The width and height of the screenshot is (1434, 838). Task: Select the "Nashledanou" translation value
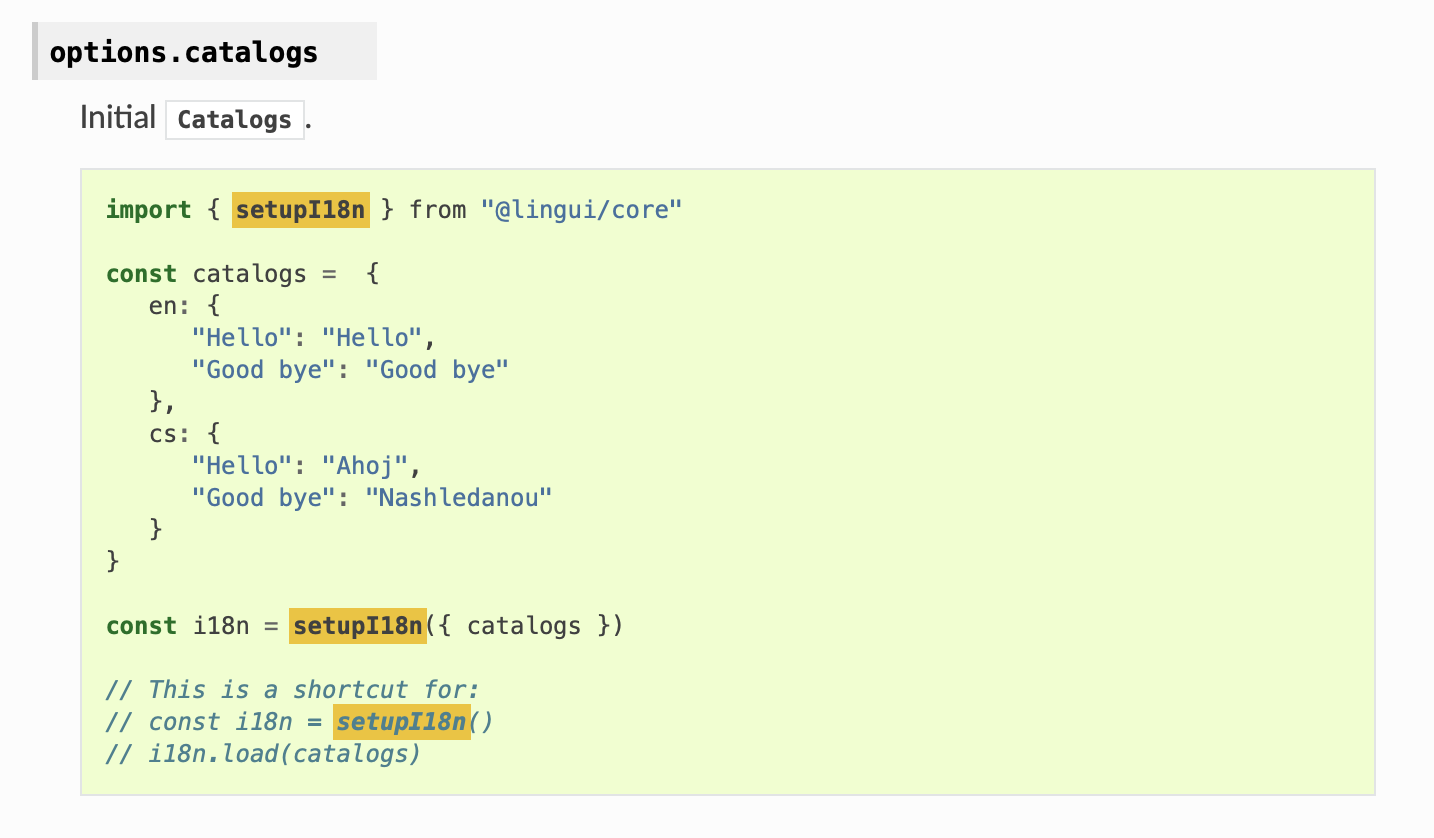(x=460, y=497)
